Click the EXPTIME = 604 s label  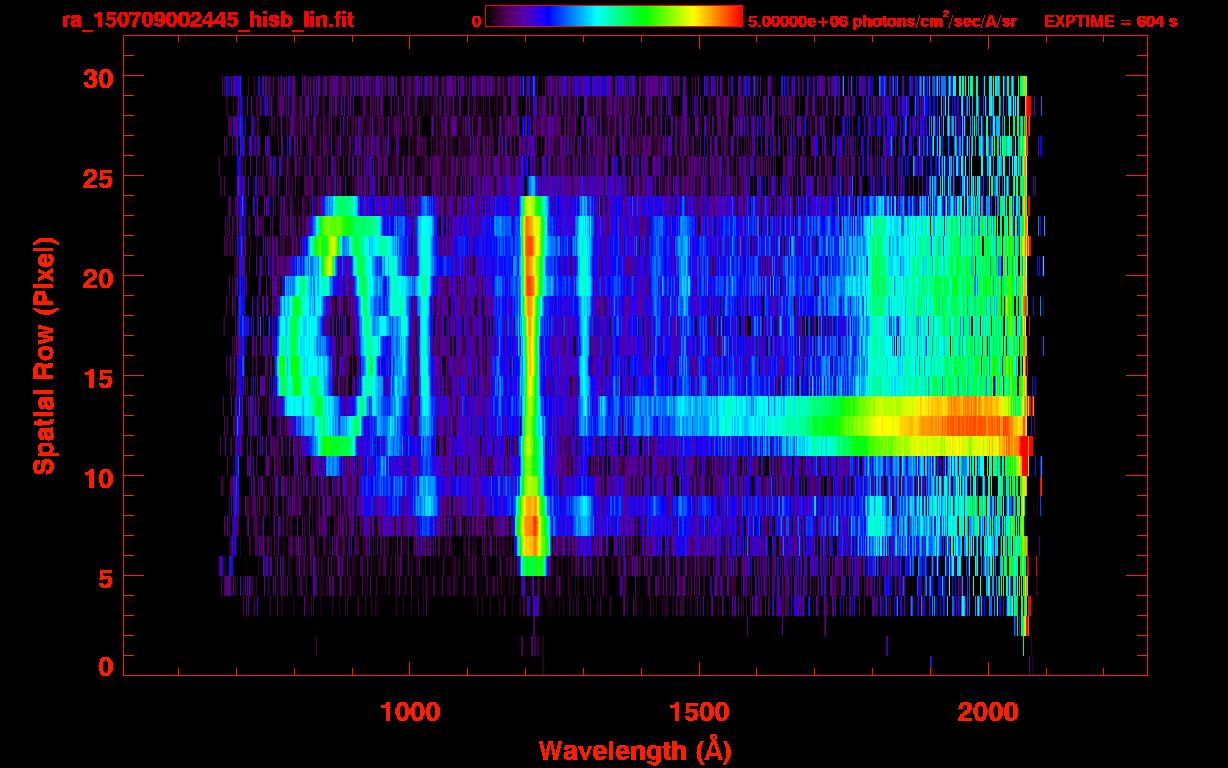coord(1110,21)
